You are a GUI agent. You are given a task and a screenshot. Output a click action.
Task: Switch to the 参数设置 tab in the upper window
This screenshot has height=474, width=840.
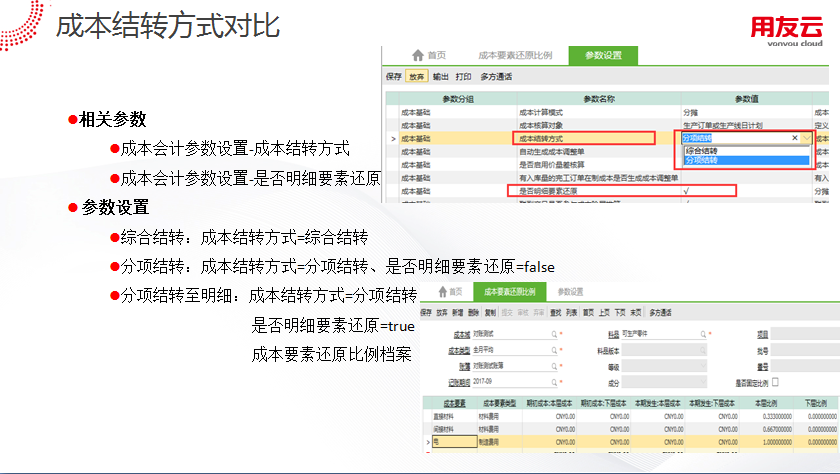(x=603, y=55)
